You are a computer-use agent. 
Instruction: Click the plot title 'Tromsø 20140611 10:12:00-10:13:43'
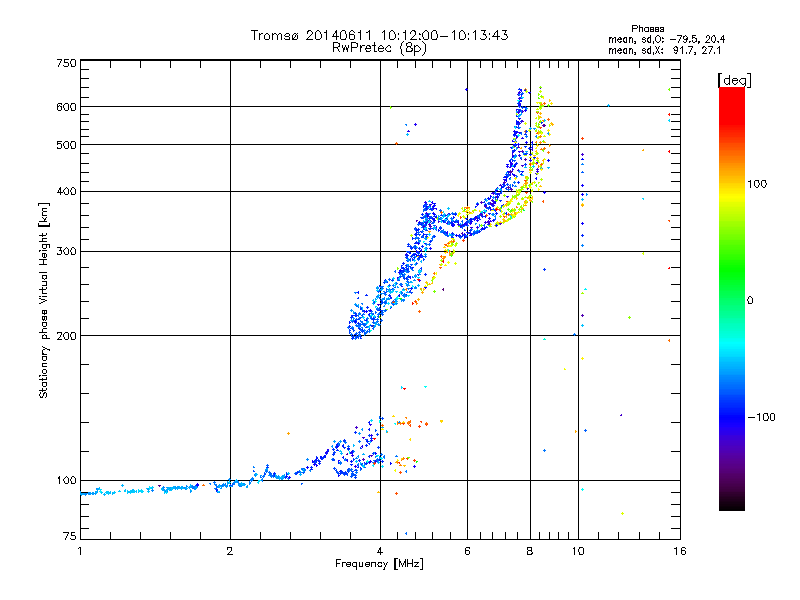[x=379, y=35]
